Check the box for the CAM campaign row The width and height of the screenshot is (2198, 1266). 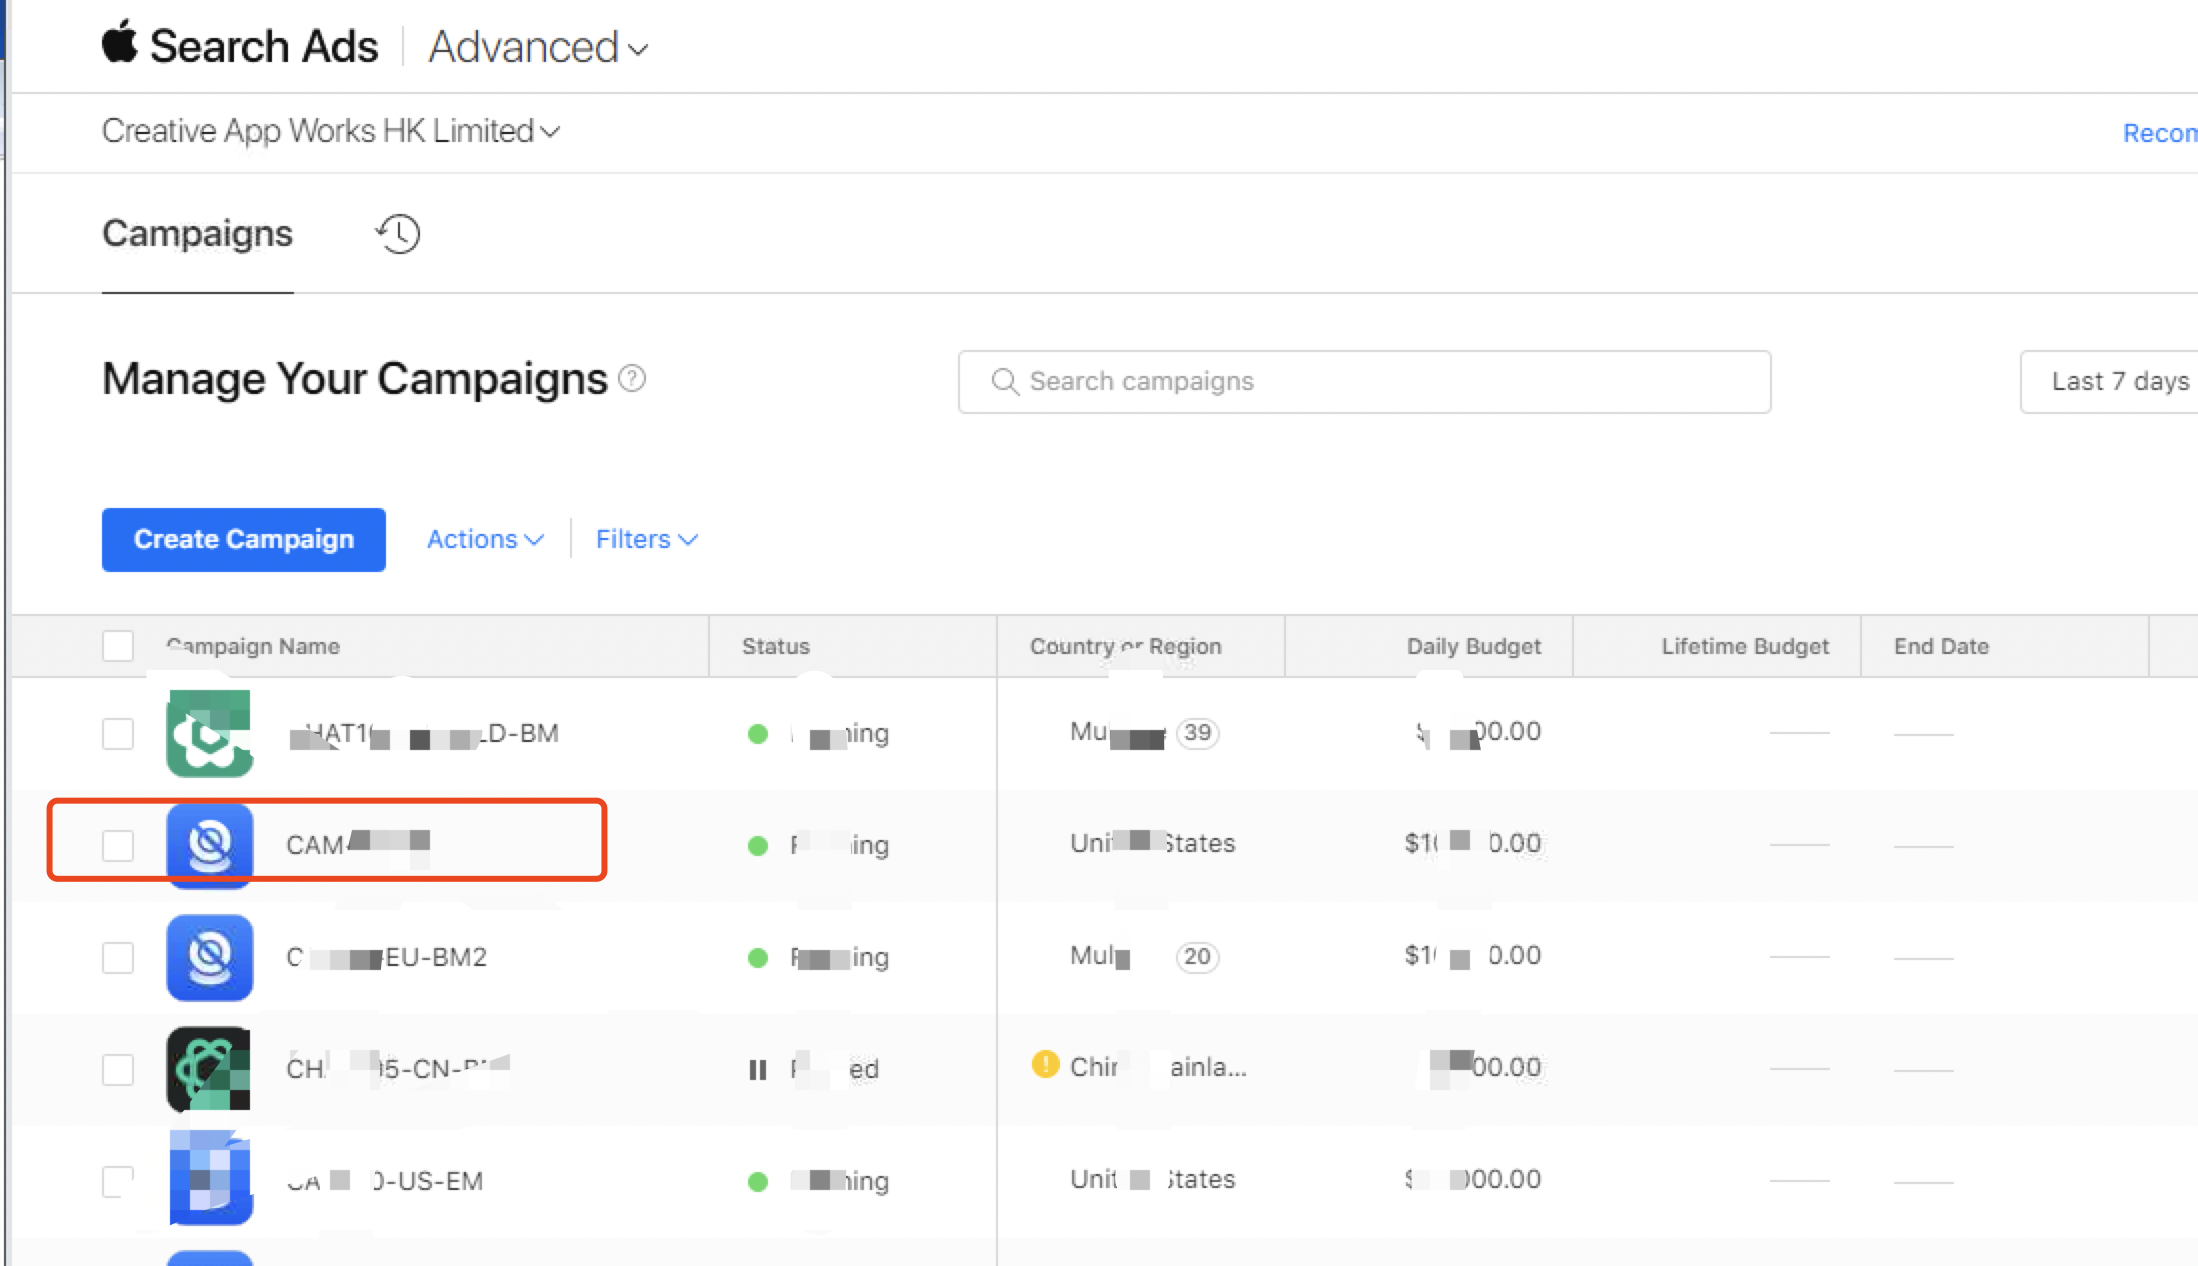[x=118, y=845]
